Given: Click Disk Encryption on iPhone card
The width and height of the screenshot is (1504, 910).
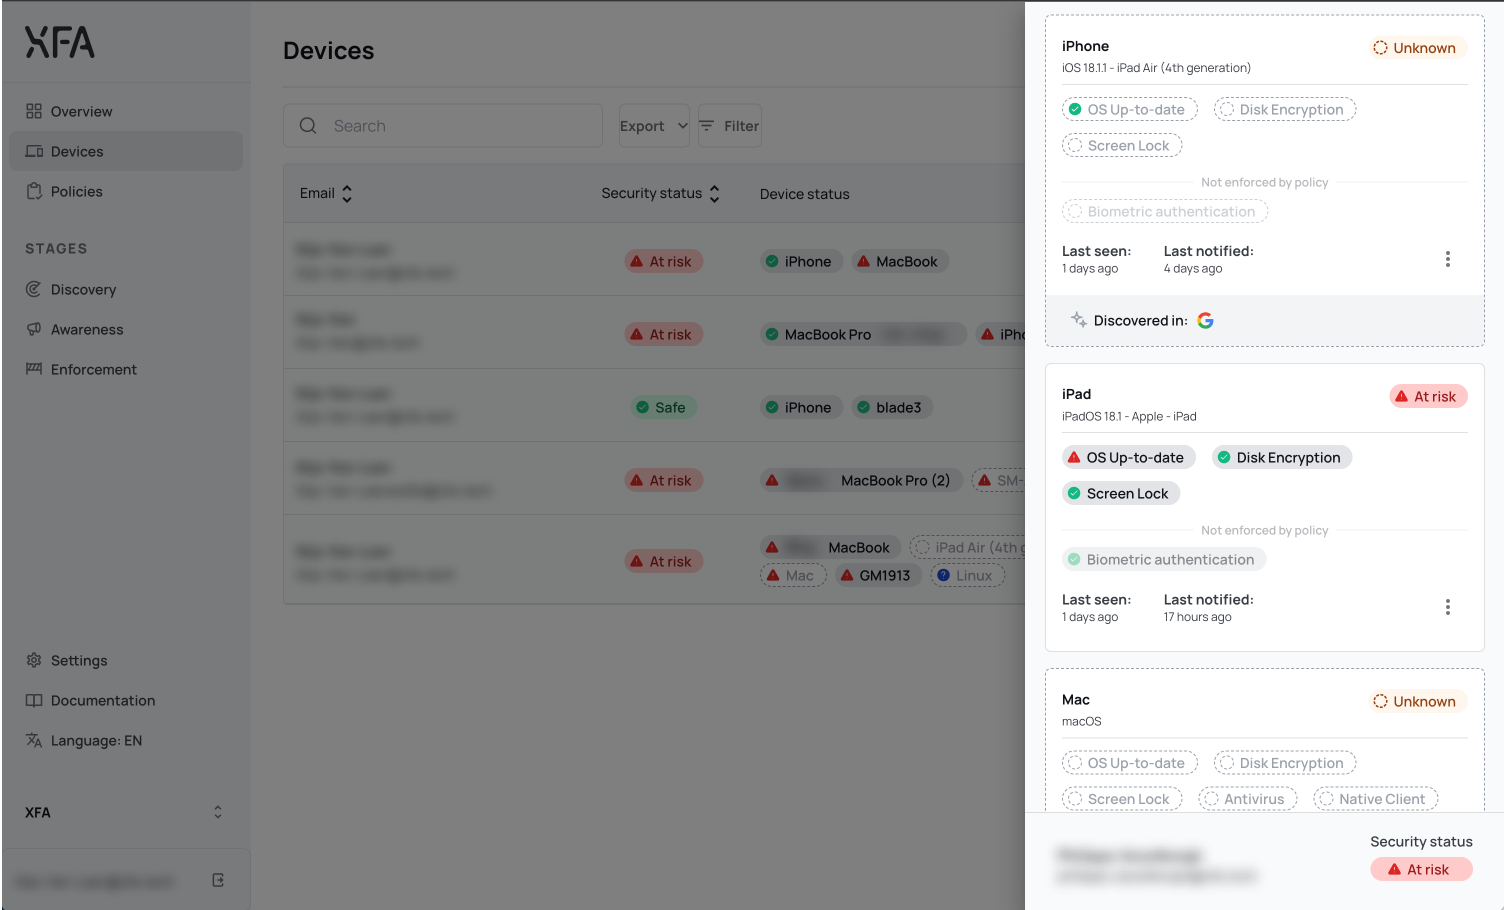Looking at the screenshot, I should coord(1285,109).
